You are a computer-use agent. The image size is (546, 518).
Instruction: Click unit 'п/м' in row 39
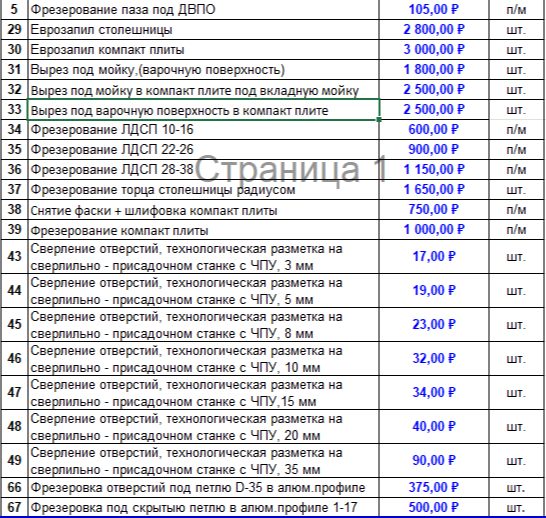(x=516, y=230)
